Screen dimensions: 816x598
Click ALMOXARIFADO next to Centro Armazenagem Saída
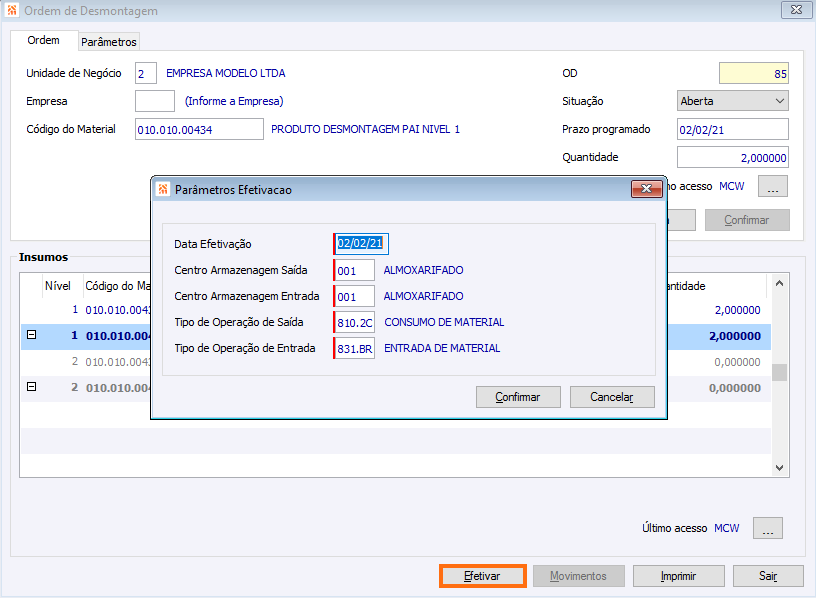coord(423,270)
